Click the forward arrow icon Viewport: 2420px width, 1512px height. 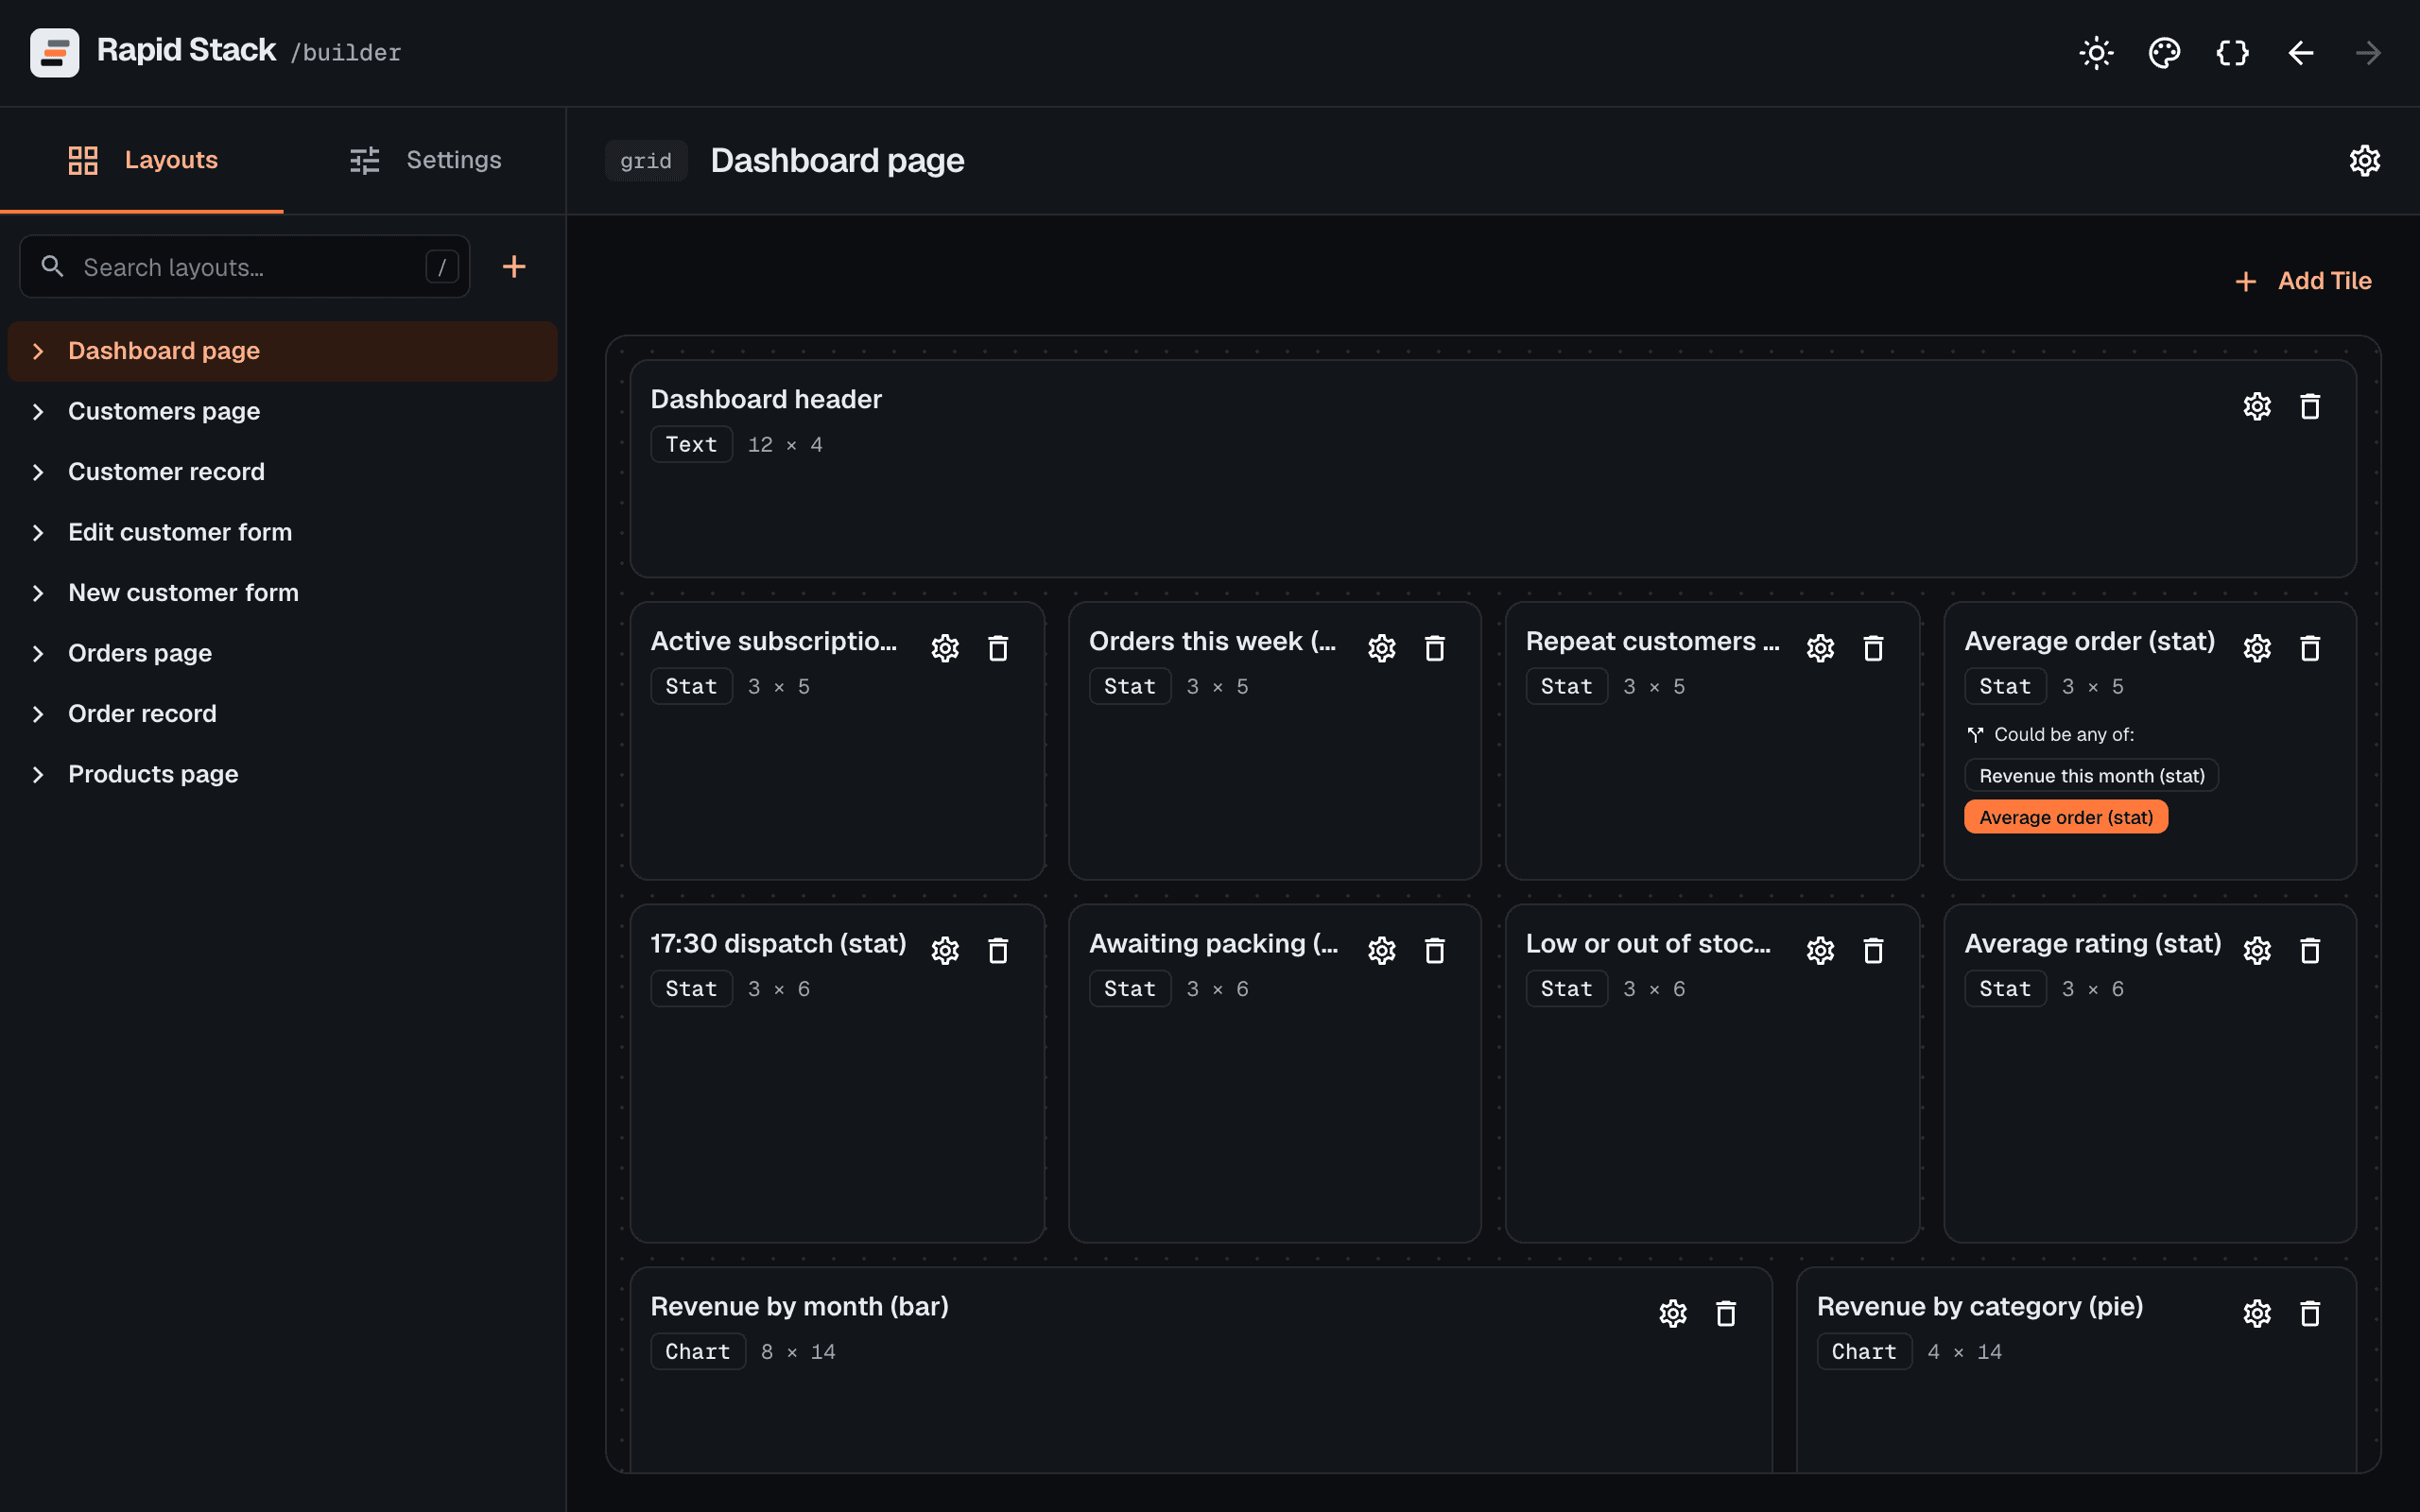(x=2368, y=53)
